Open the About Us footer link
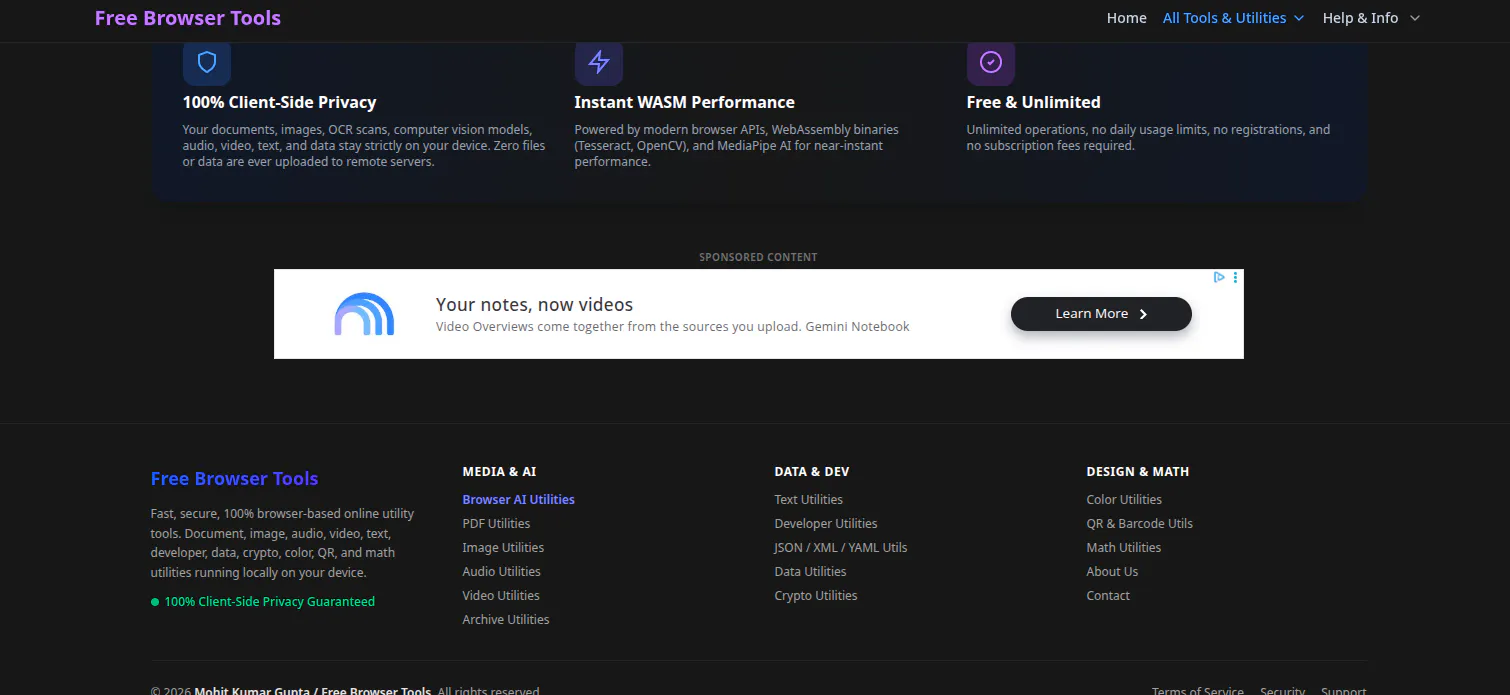The width and height of the screenshot is (1510, 695). [1112, 572]
